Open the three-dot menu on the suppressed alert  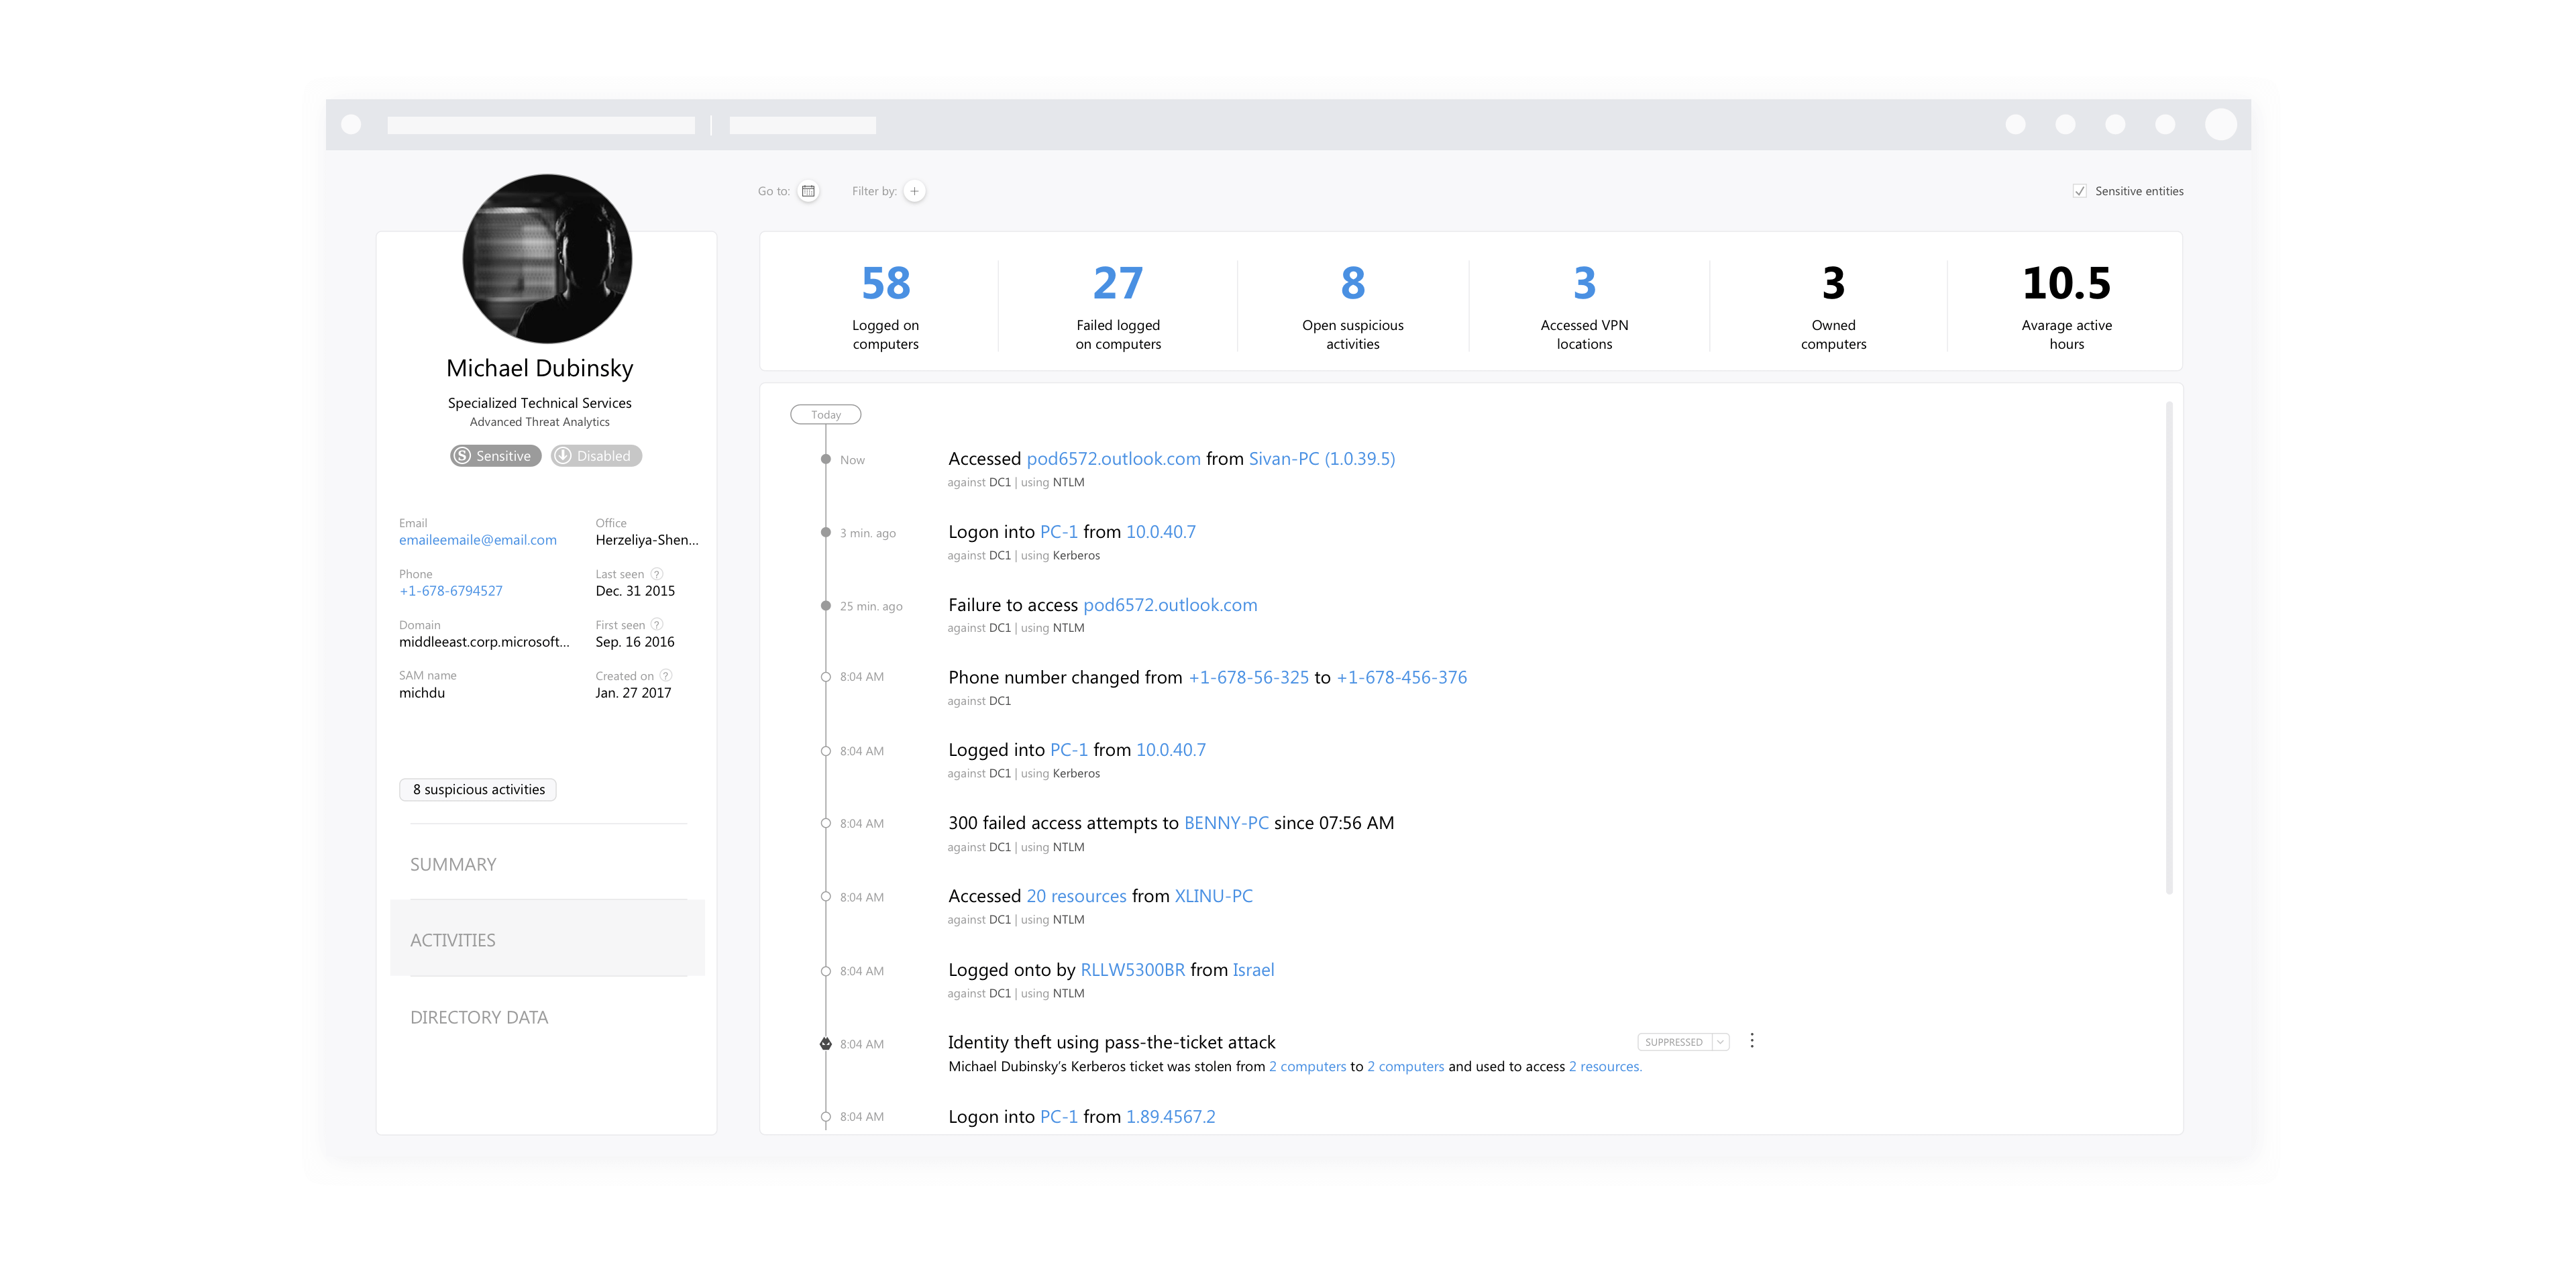[x=1752, y=1040]
